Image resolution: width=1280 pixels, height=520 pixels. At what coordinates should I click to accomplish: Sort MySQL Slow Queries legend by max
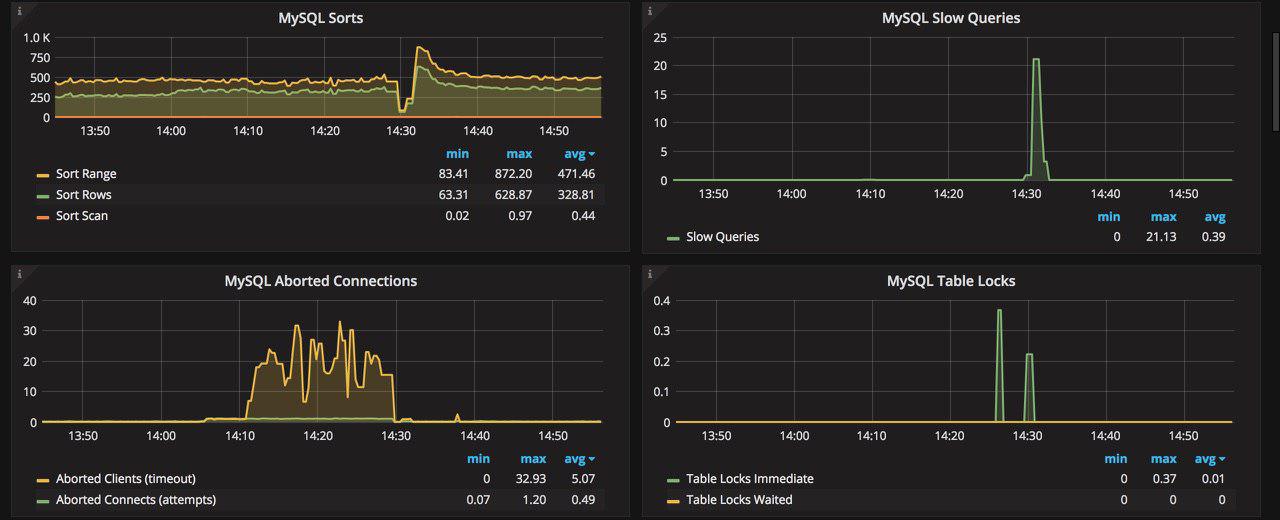click(x=1163, y=217)
